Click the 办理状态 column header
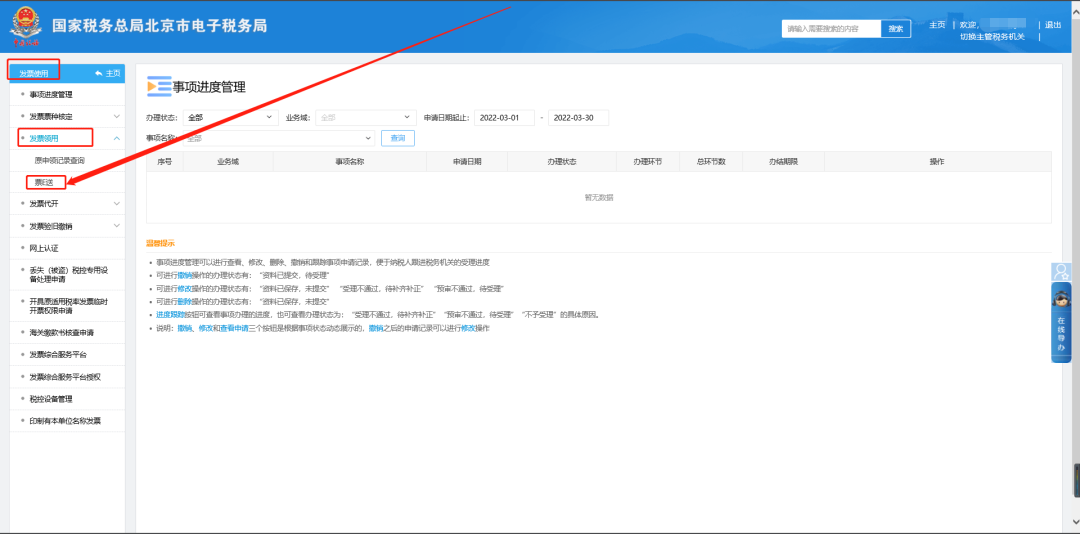1080x534 pixels. pyautogui.click(x=562, y=161)
